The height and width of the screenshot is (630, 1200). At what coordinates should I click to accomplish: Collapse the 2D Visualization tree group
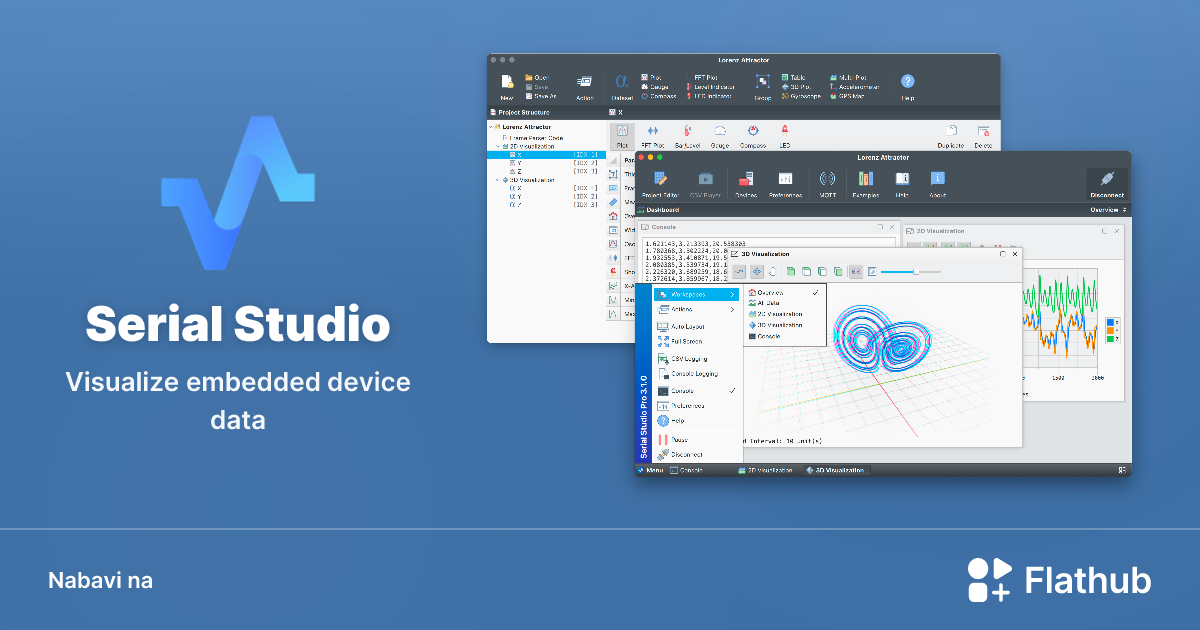click(498, 147)
